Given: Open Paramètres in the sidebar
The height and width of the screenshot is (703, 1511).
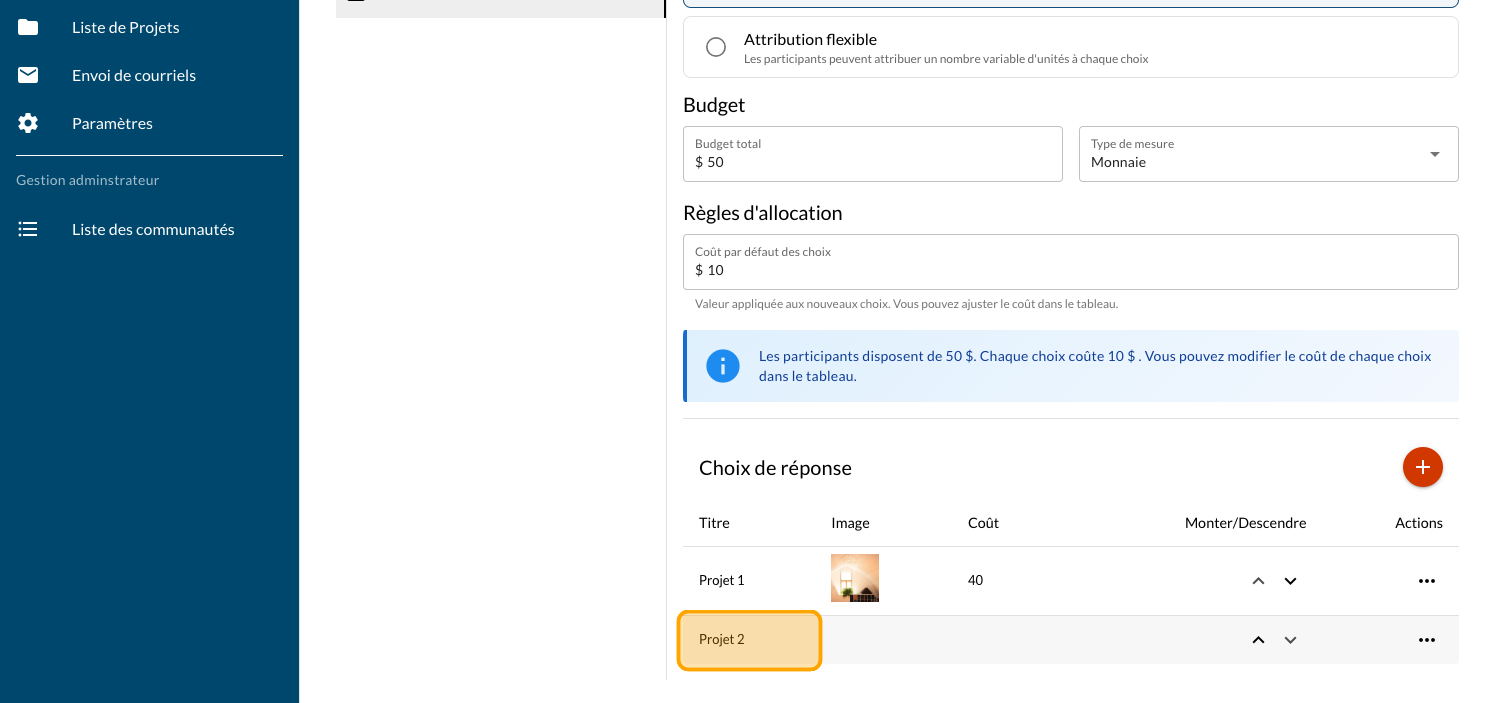Looking at the screenshot, I should 112,123.
